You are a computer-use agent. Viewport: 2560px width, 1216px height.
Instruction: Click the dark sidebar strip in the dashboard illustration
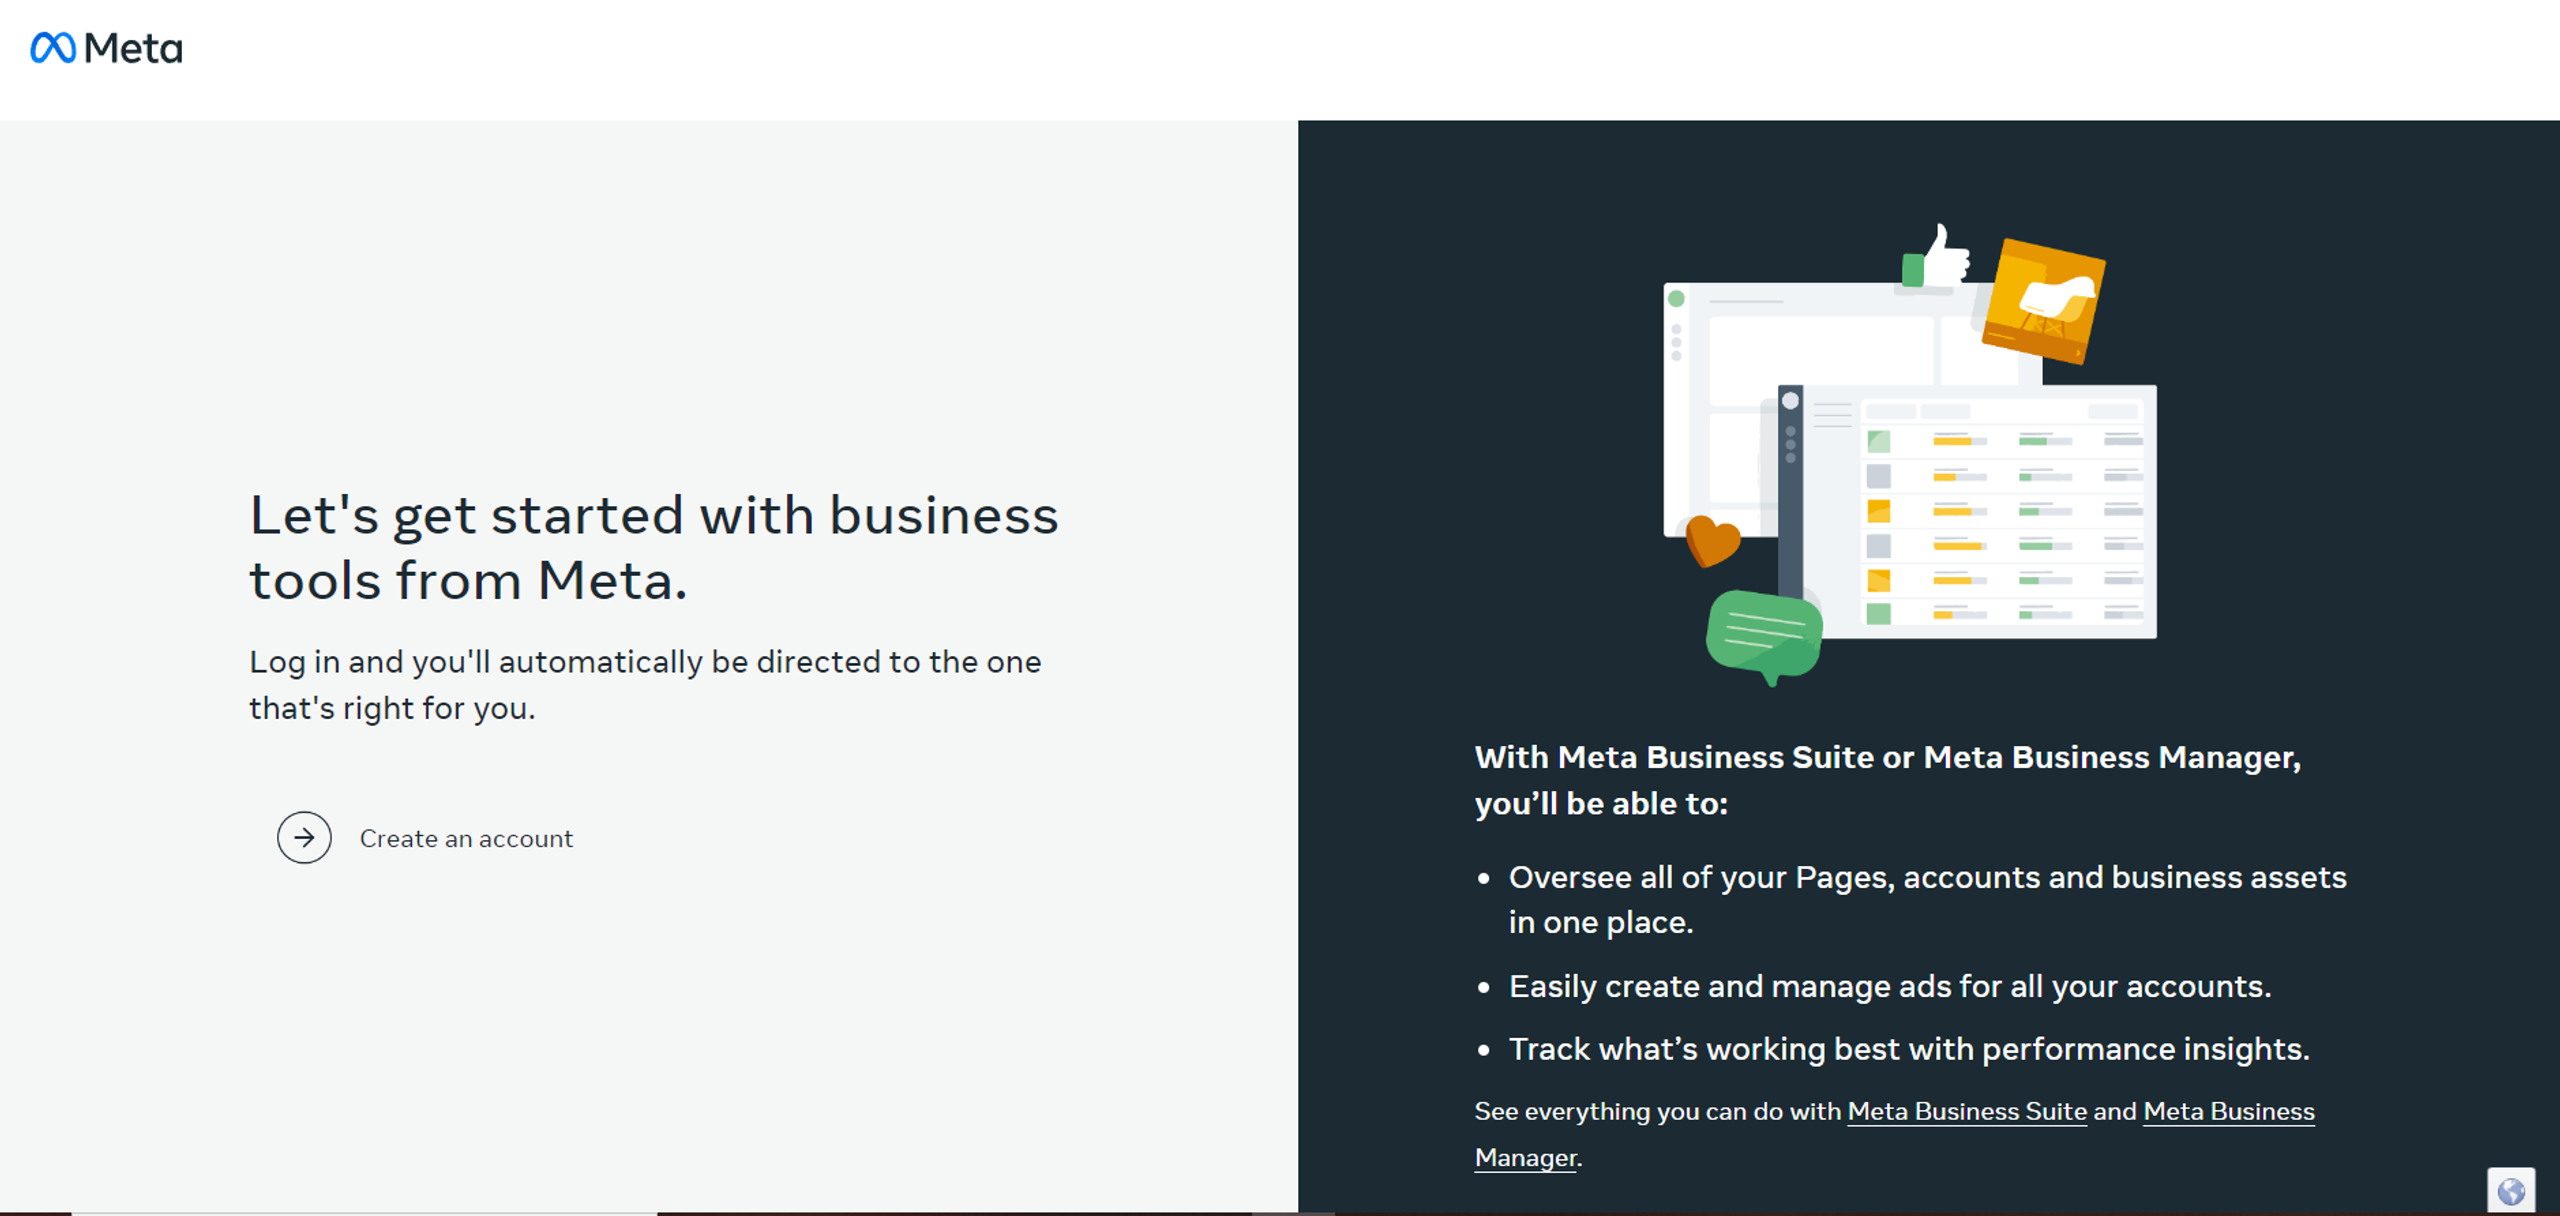point(1790,490)
